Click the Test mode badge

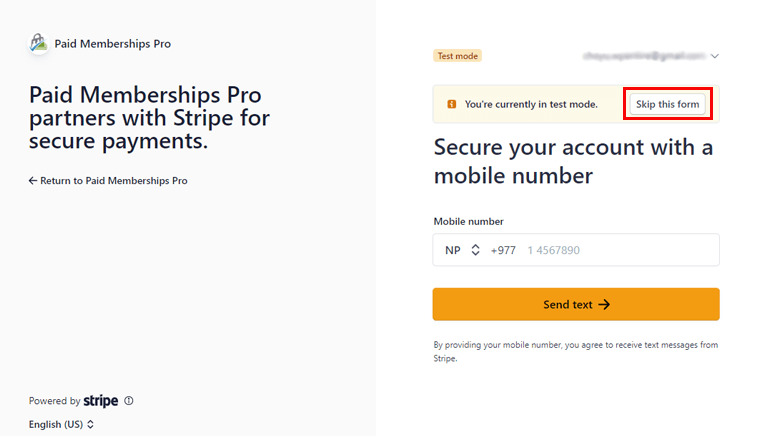click(x=457, y=56)
